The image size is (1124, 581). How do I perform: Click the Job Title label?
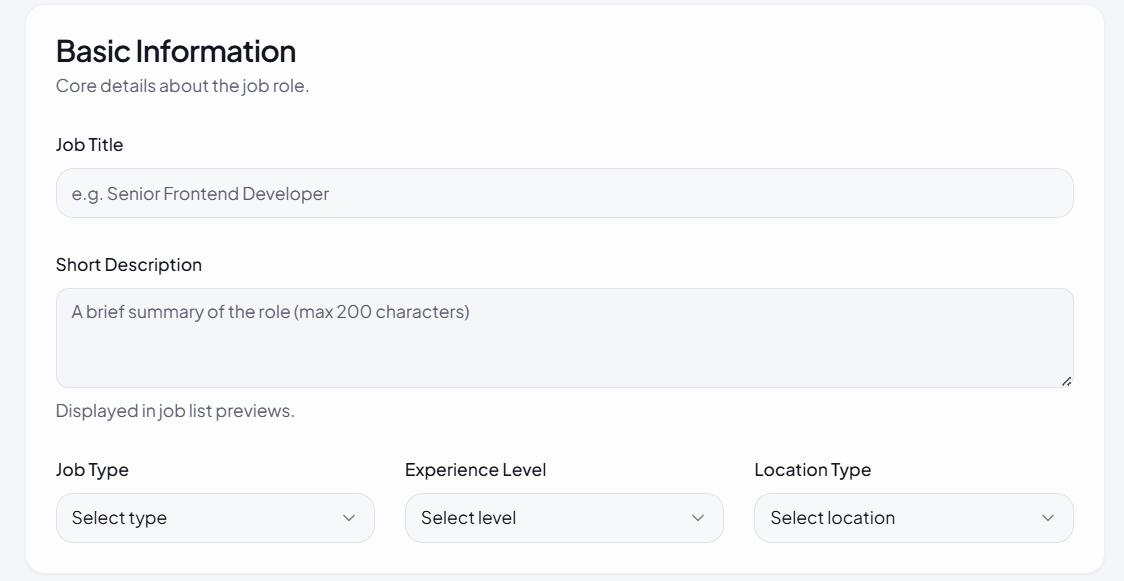(90, 145)
